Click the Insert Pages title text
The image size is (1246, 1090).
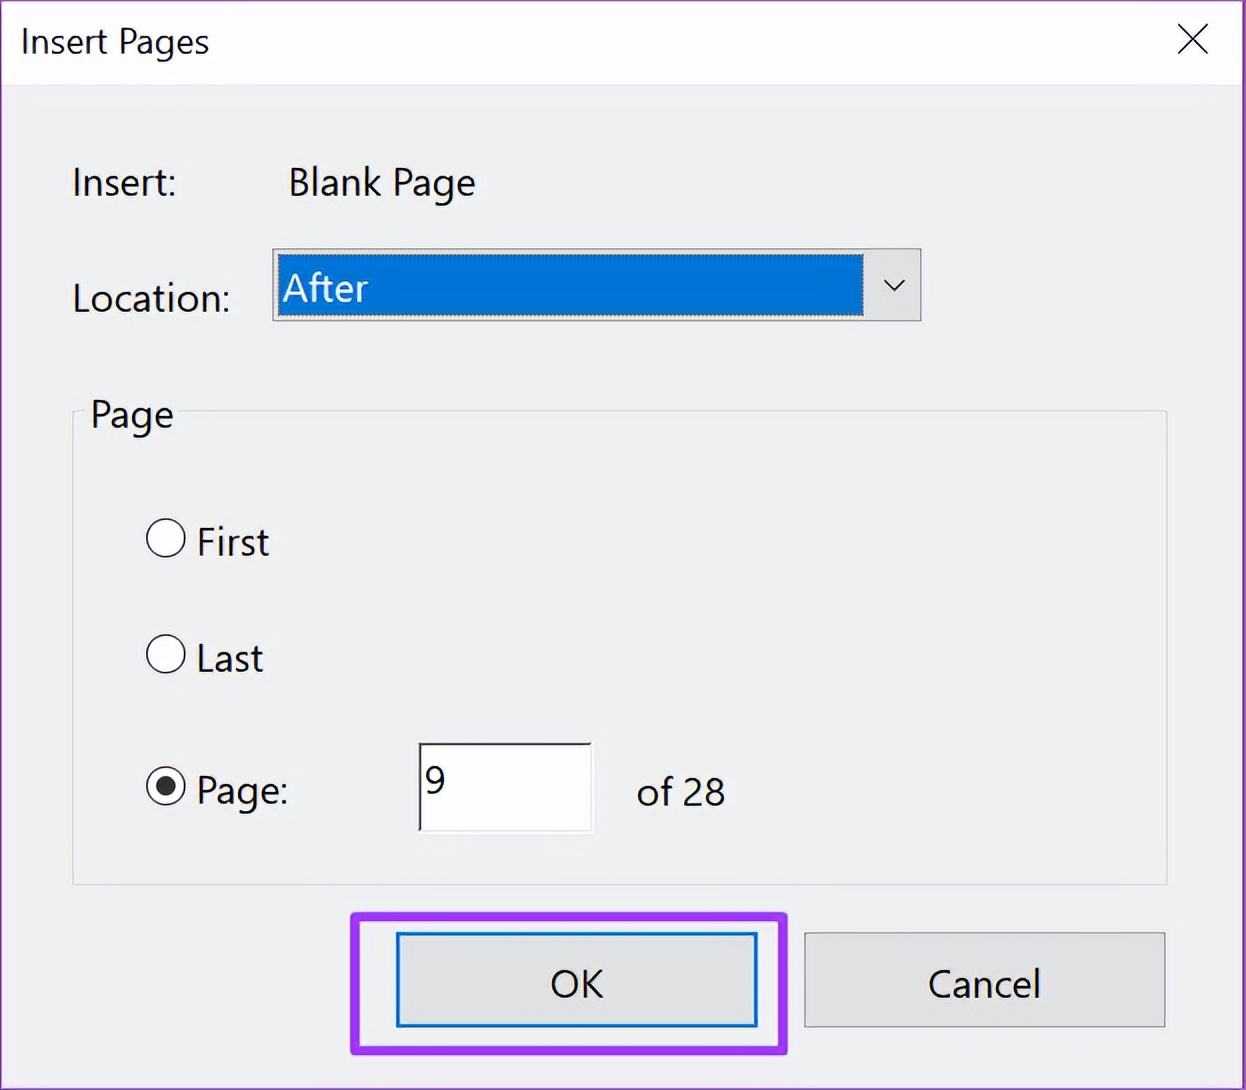113,42
